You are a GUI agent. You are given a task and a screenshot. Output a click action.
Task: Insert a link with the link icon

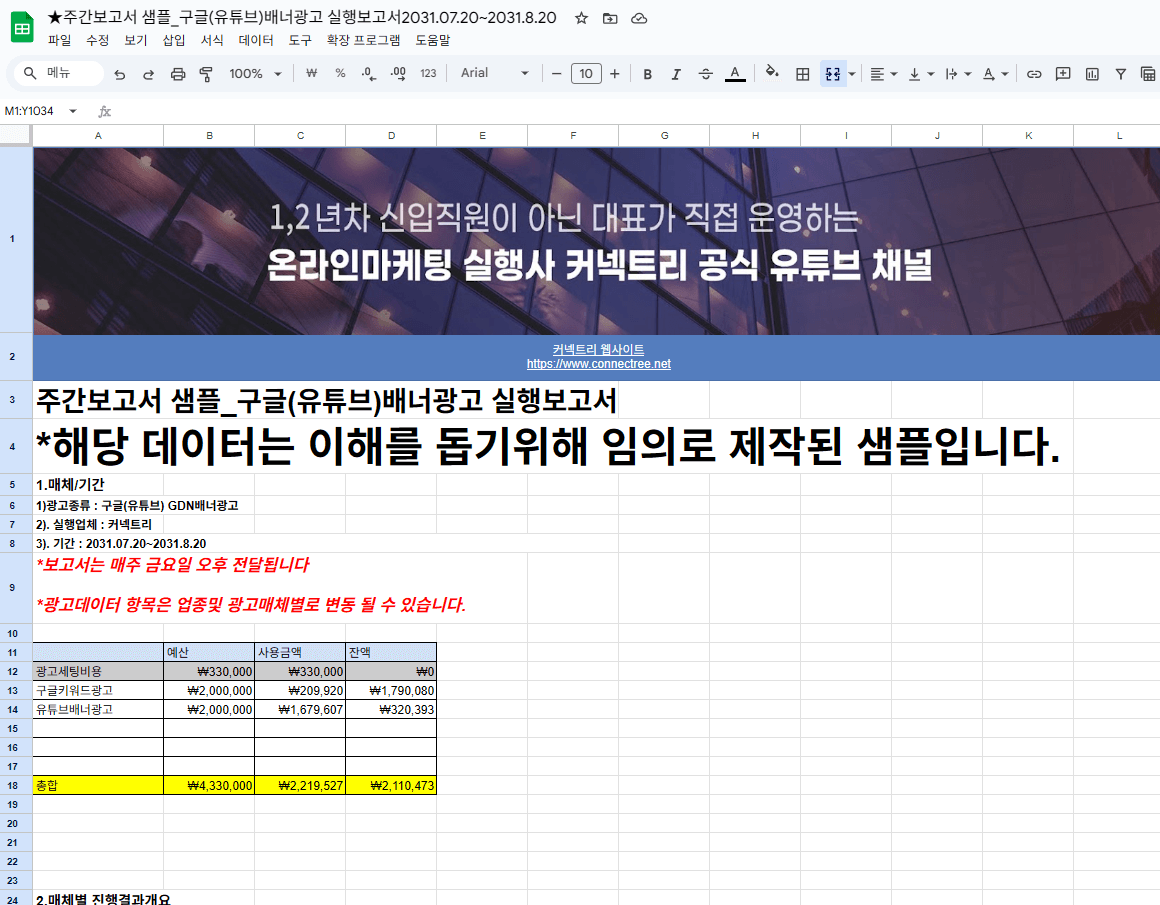pyautogui.click(x=1033, y=73)
